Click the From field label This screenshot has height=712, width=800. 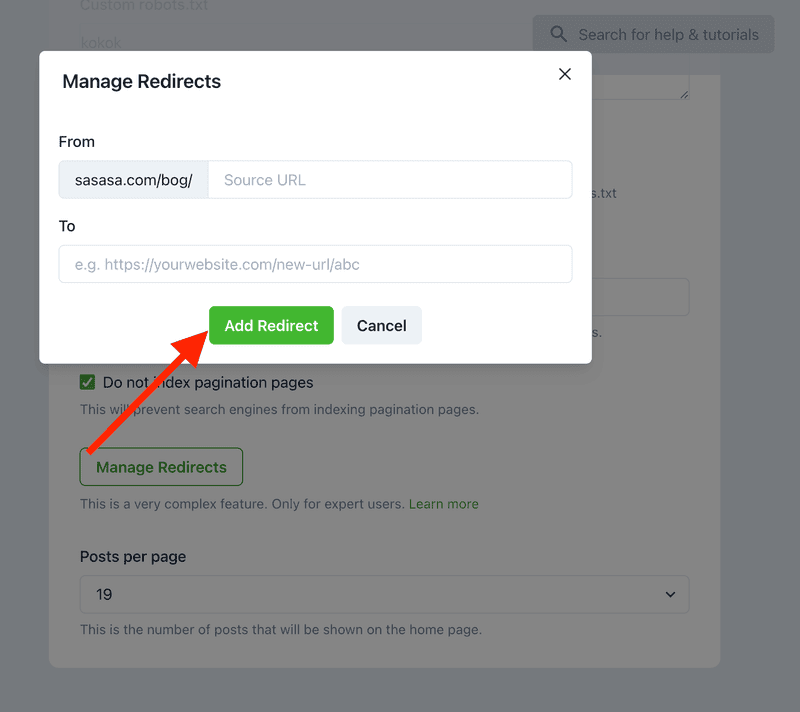[x=77, y=142]
